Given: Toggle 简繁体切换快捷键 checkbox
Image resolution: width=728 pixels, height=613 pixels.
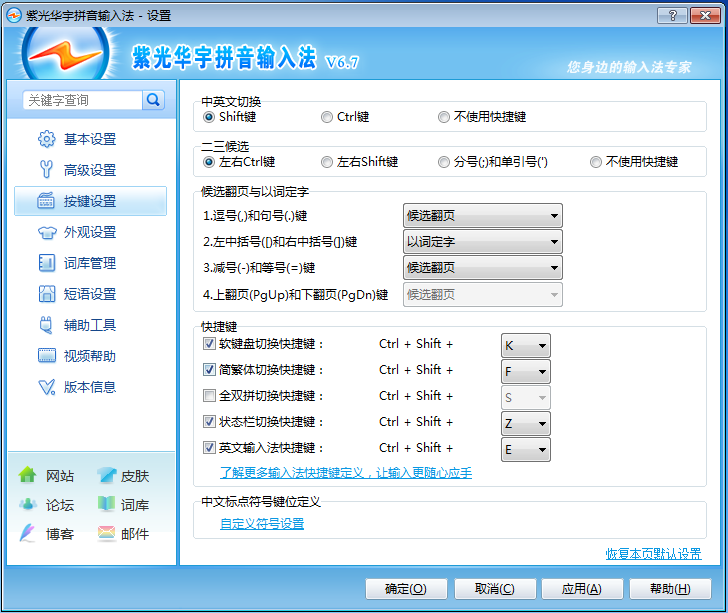Looking at the screenshot, I should click(209, 370).
